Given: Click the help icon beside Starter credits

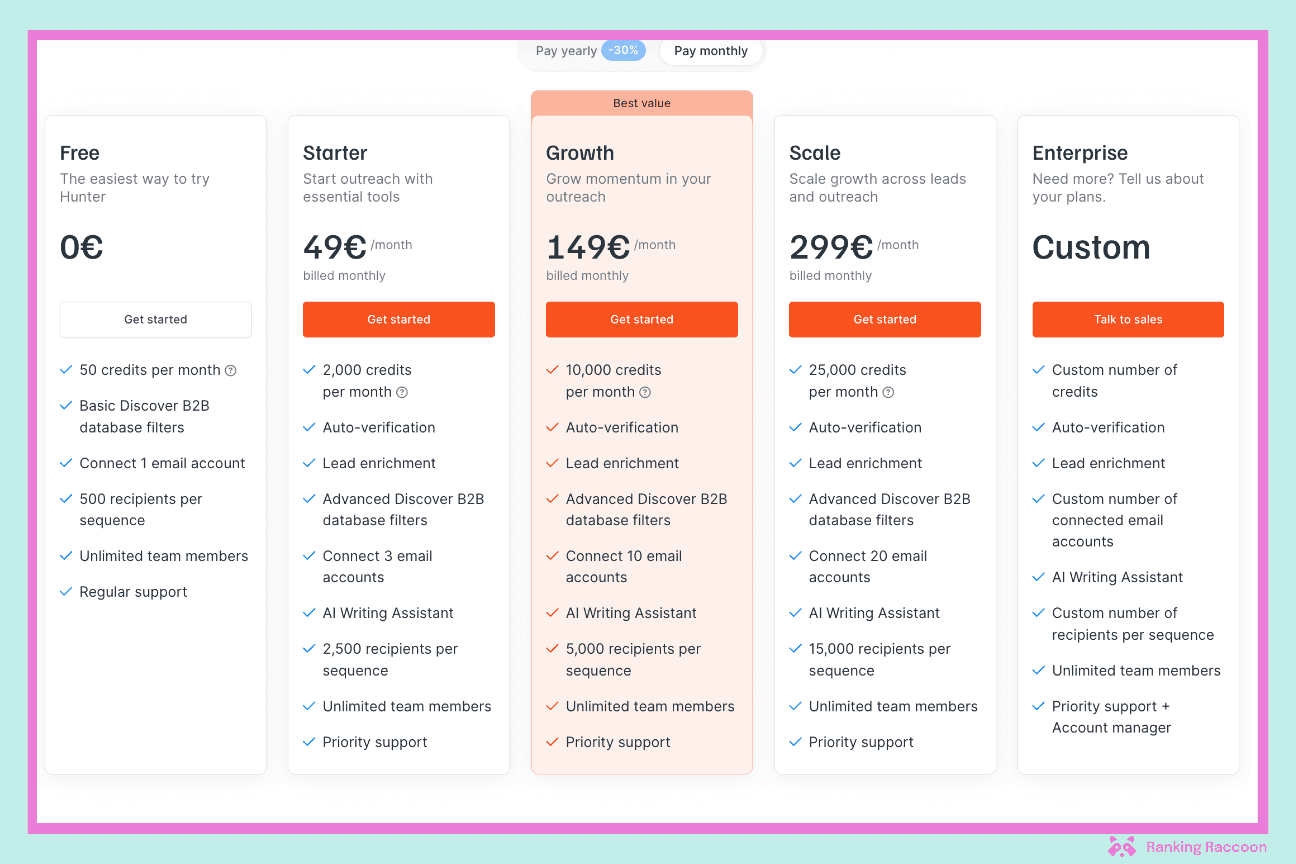Looking at the screenshot, I should (402, 393).
